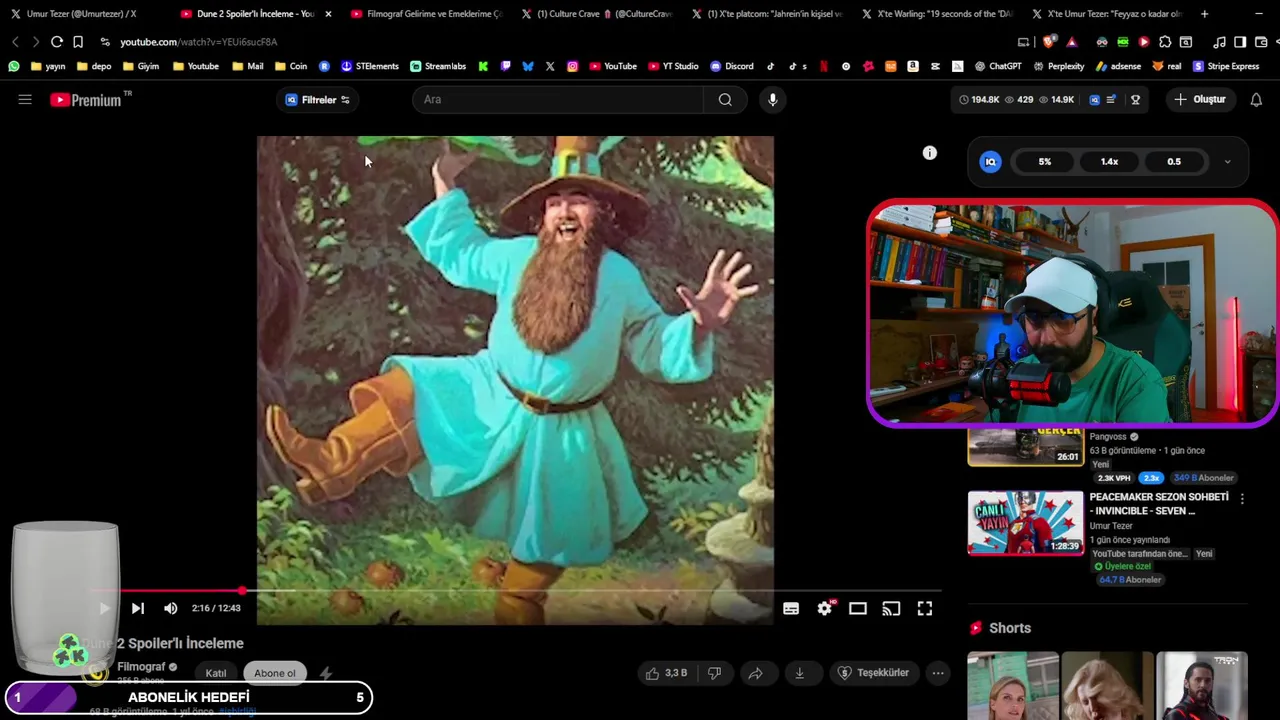Open the Stripe Express bookmark
This screenshot has height=720, width=1280.
coord(1226,66)
